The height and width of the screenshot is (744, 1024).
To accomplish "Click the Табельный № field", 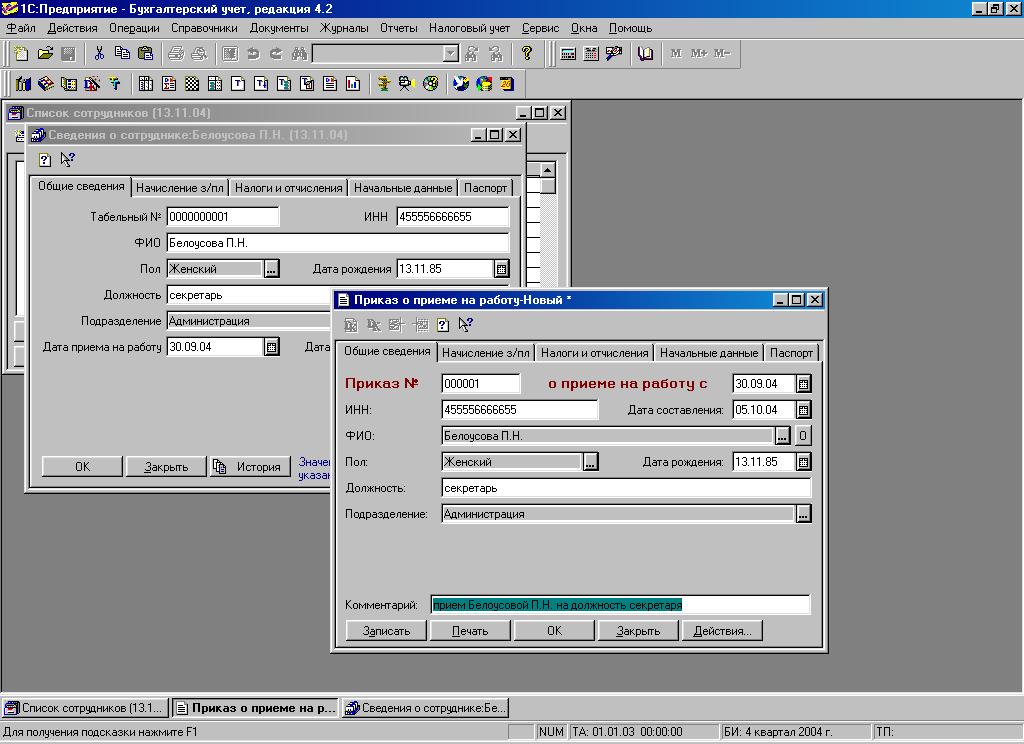I will click(x=223, y=217).
